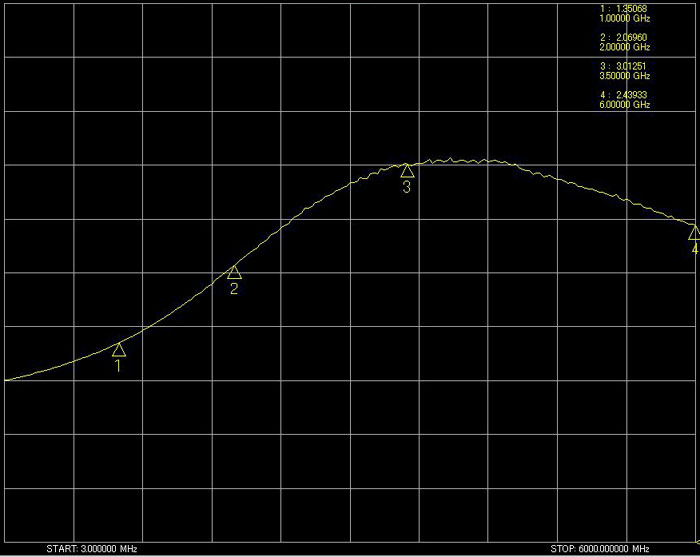Click the START 3.000000 MHz label
The image size is (700, 557).
92,550
